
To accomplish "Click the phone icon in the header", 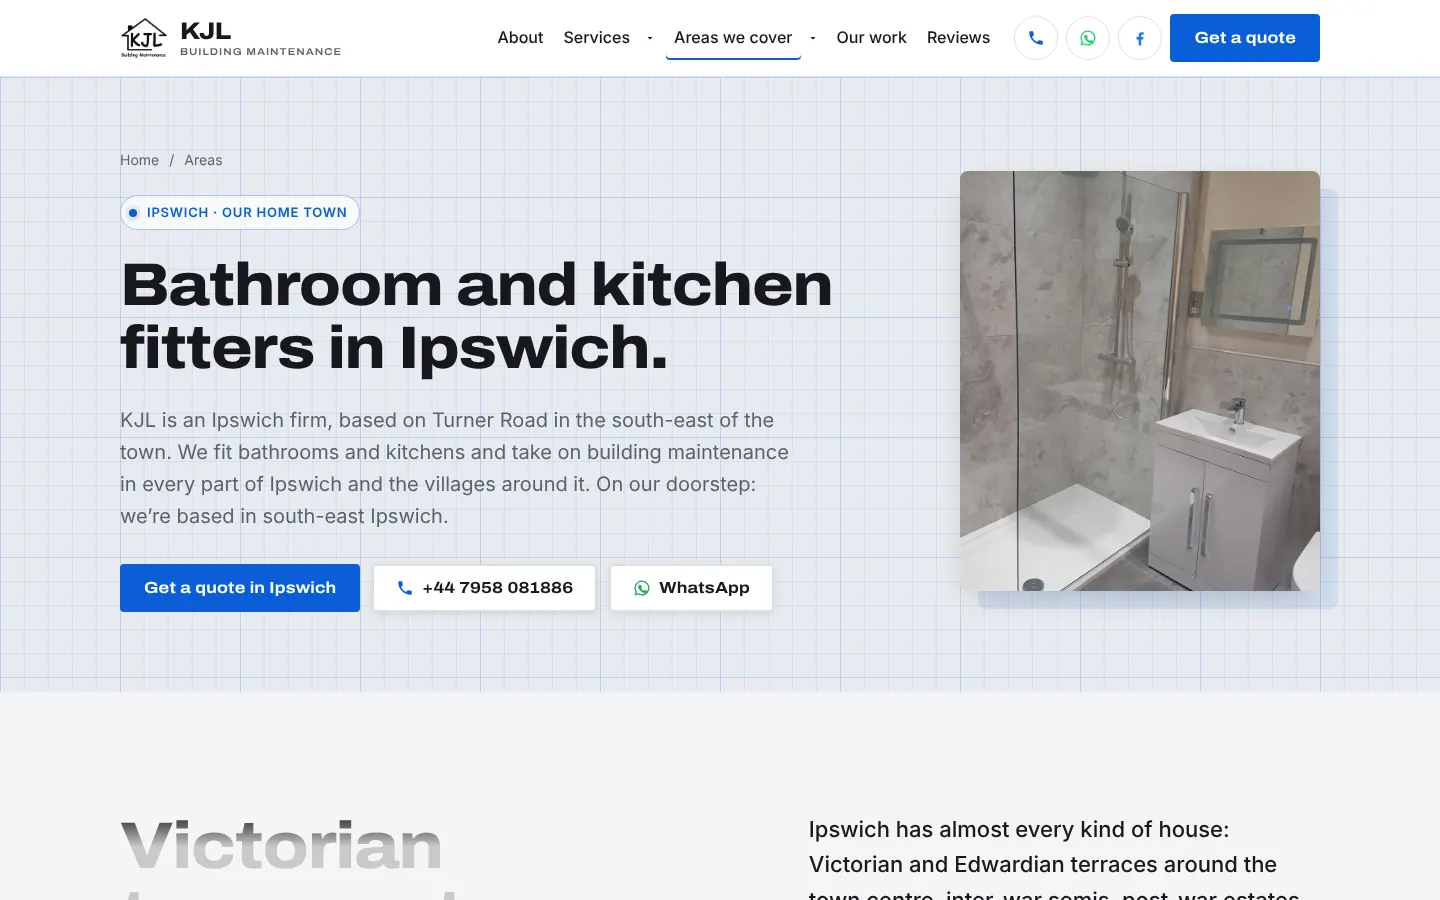I will point(1036,38).
